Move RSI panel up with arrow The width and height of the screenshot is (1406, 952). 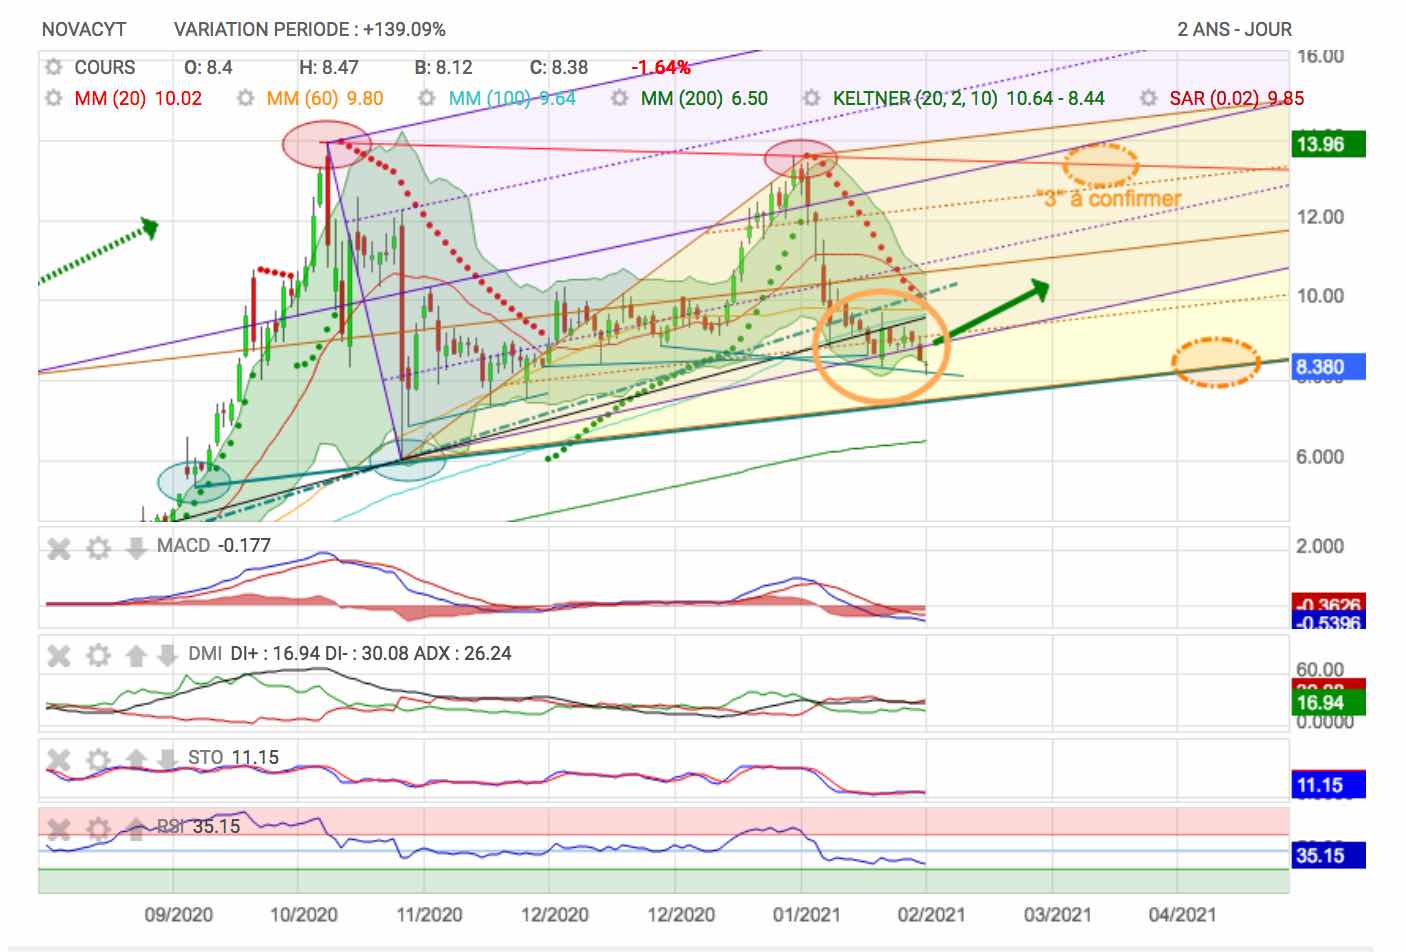(136, 828)
